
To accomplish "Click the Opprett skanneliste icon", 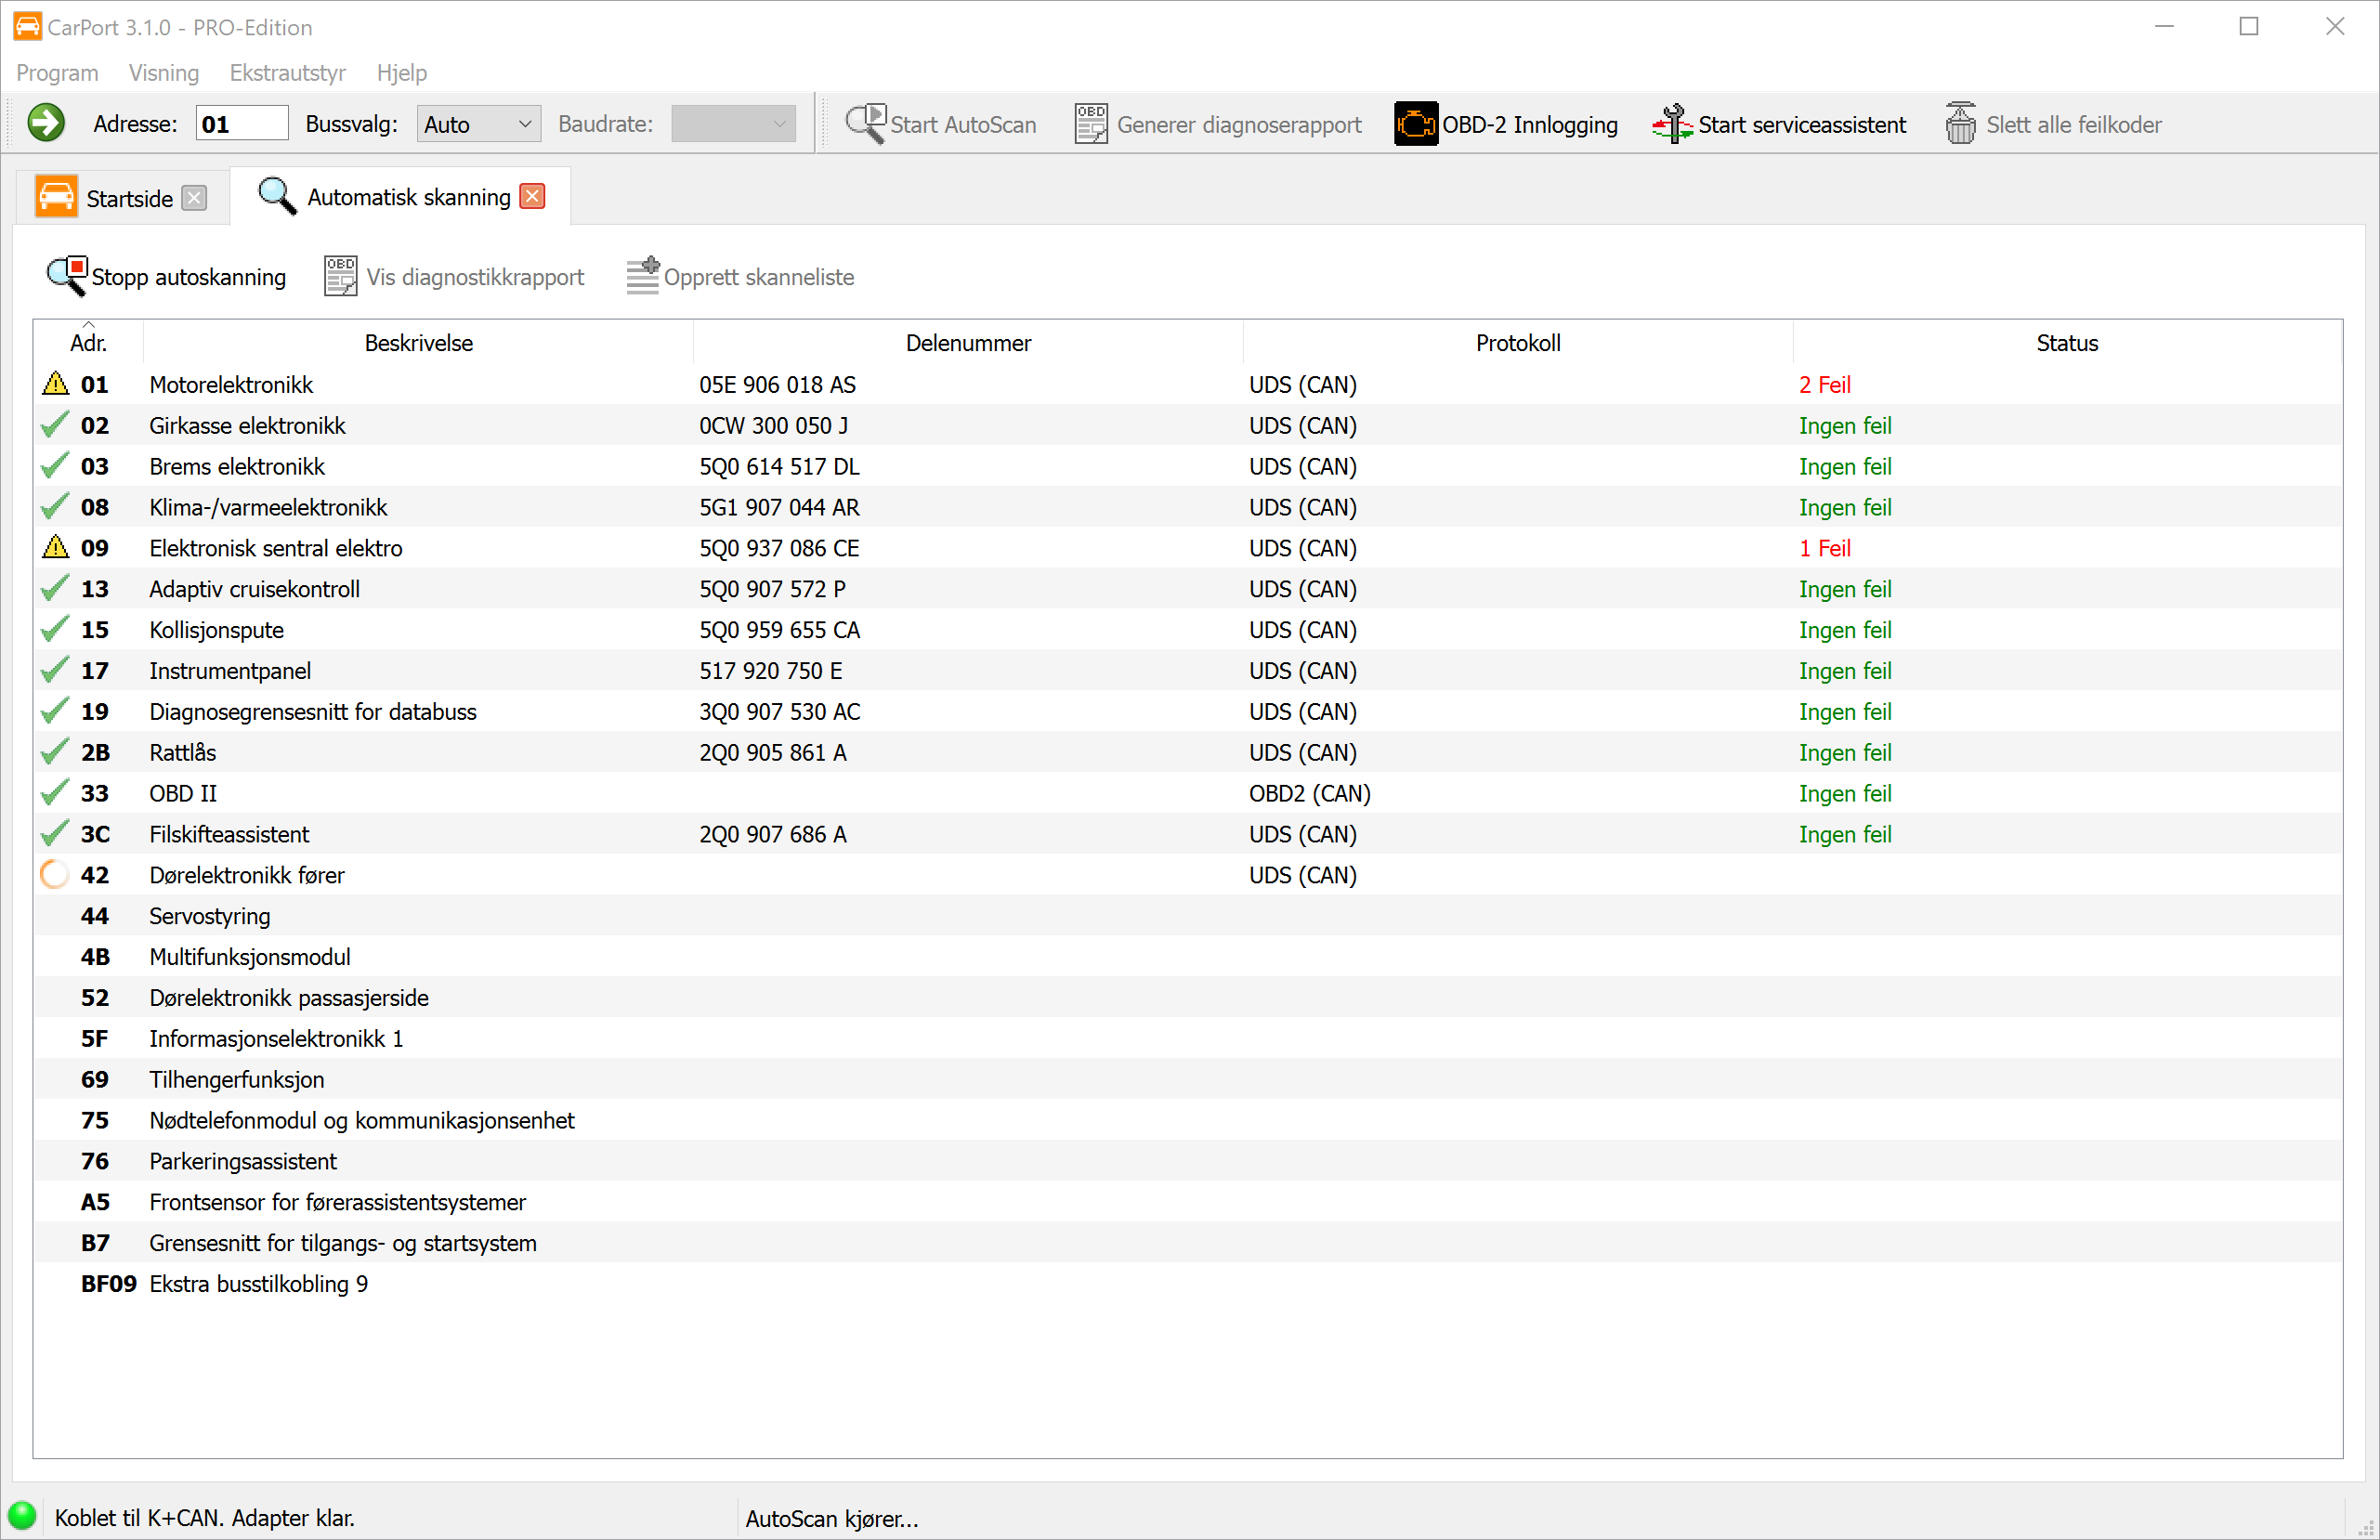I will pyautogui.click(x=642, y=277).
